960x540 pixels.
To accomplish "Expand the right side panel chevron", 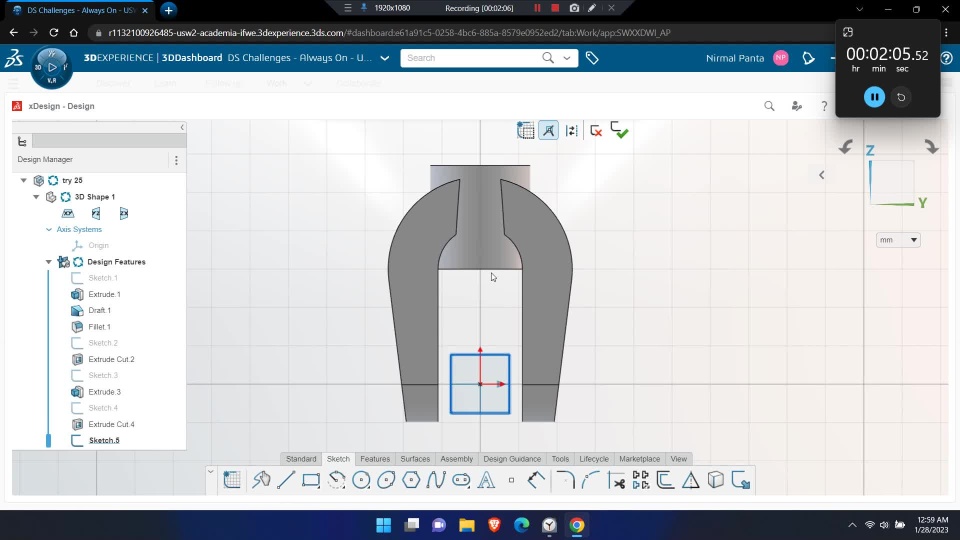I will [x=822, y=175].
